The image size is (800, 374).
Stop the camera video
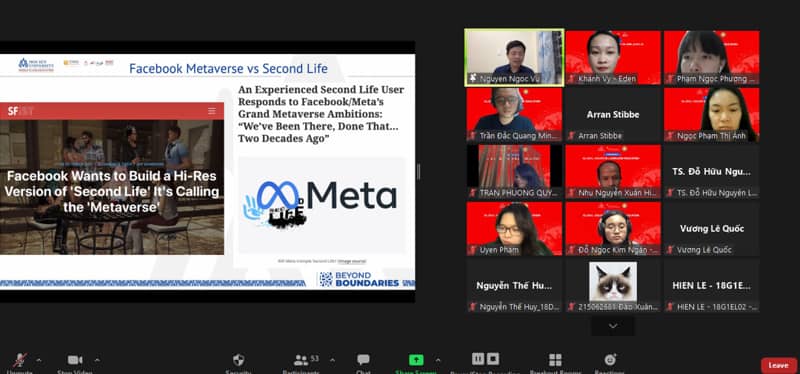(x=74, y=361)
